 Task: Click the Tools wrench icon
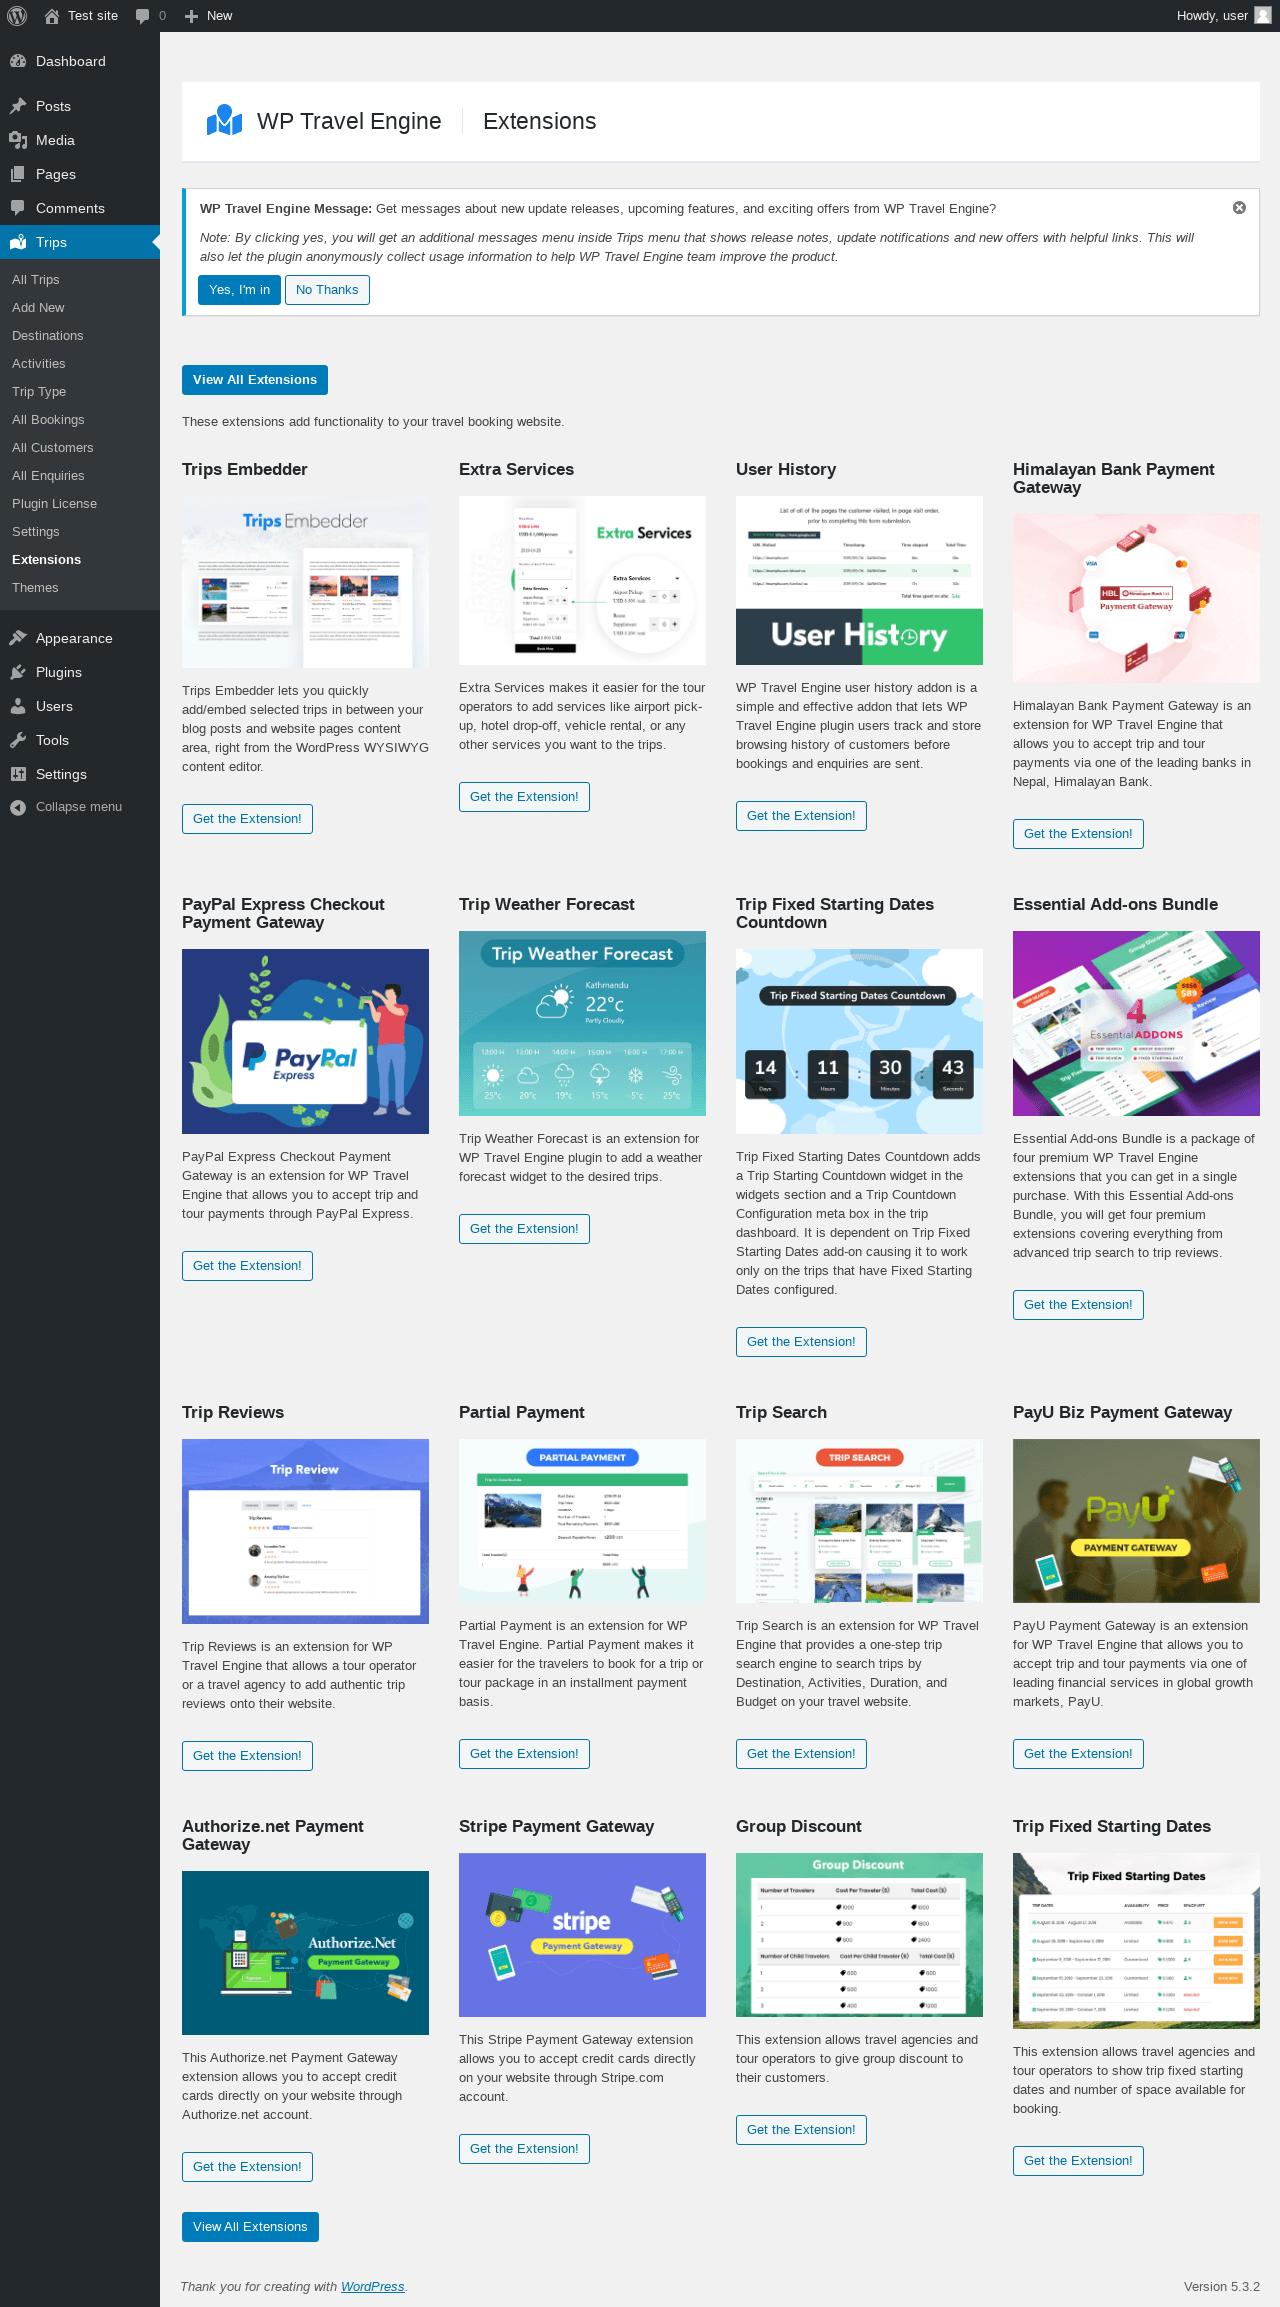point(18,740)
